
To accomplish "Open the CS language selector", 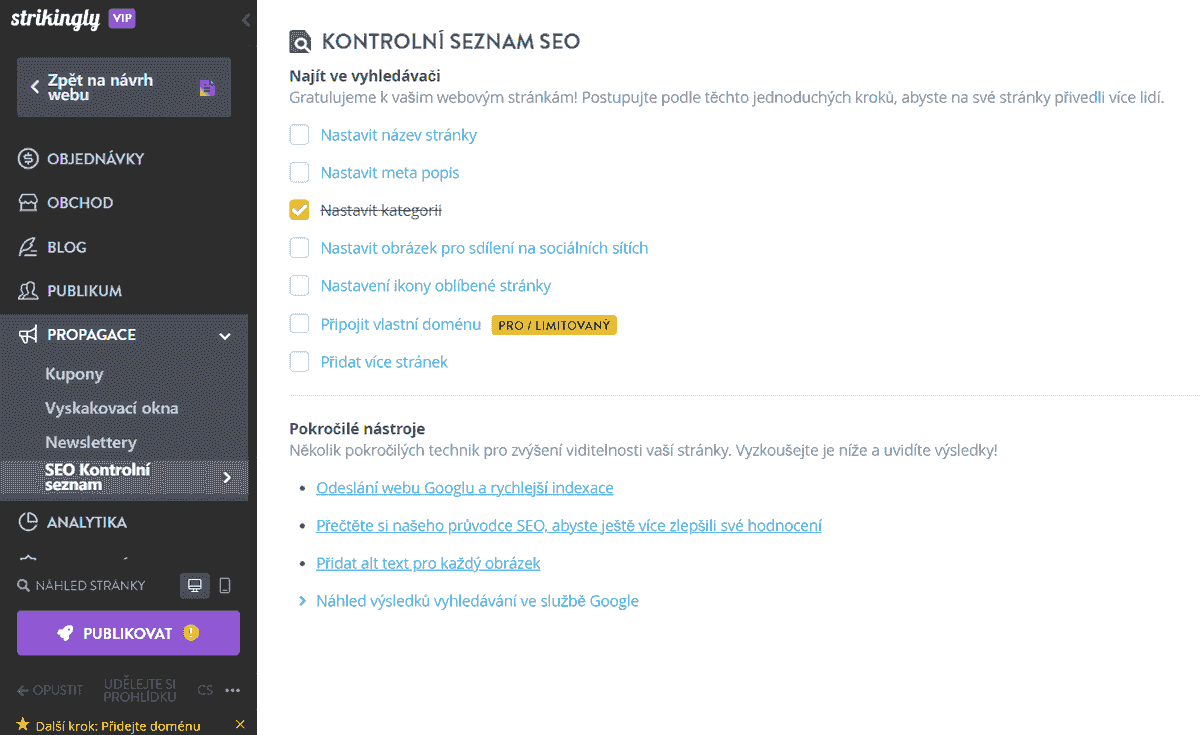I will [205, 690].
